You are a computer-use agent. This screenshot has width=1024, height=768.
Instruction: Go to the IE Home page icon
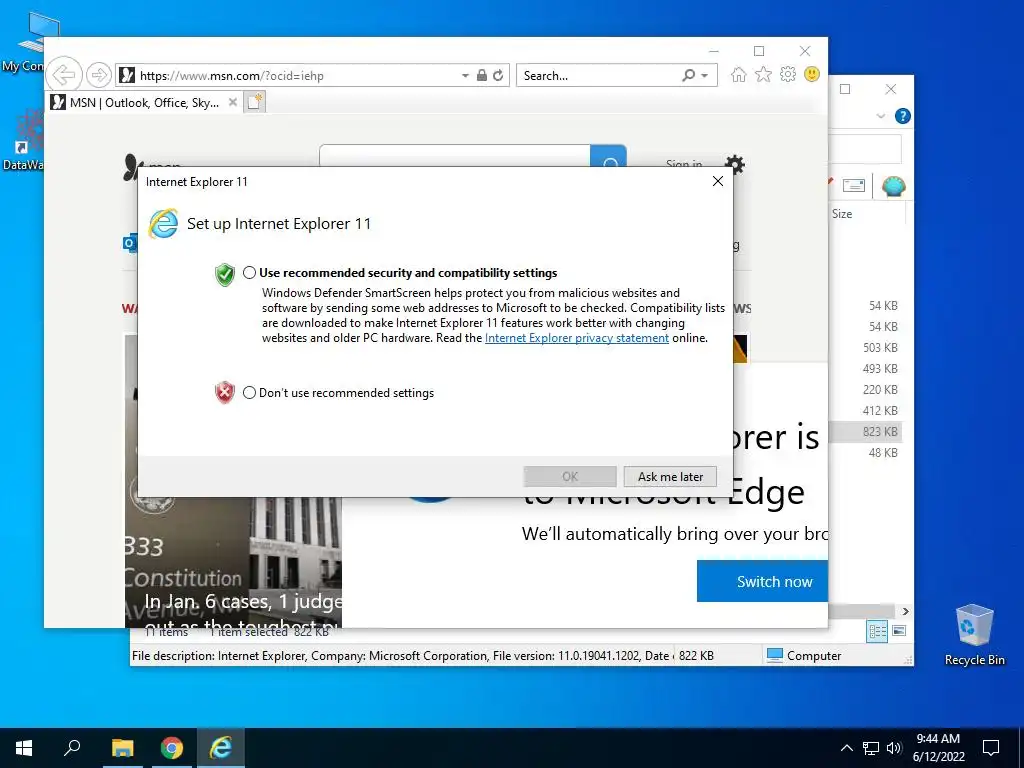click(739, 74)
